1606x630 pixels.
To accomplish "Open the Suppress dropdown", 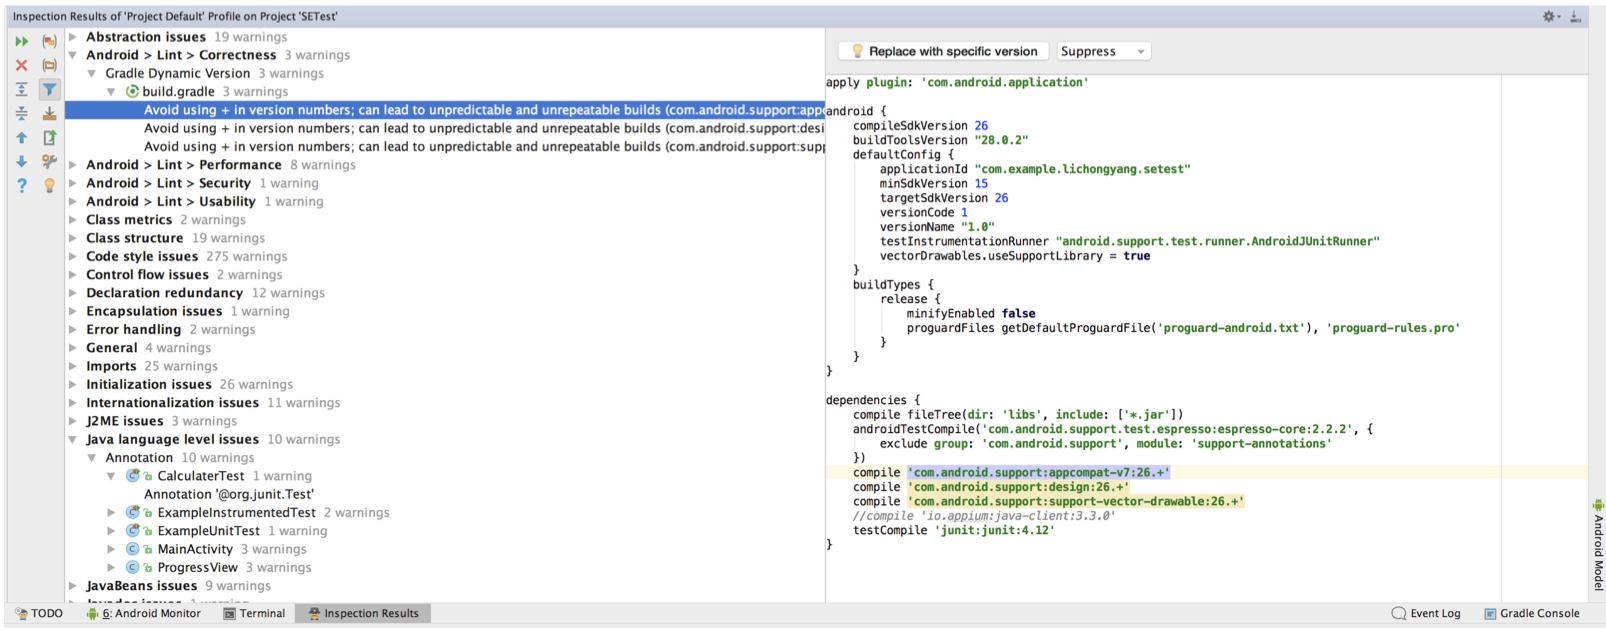I will tap(1103, 51).
